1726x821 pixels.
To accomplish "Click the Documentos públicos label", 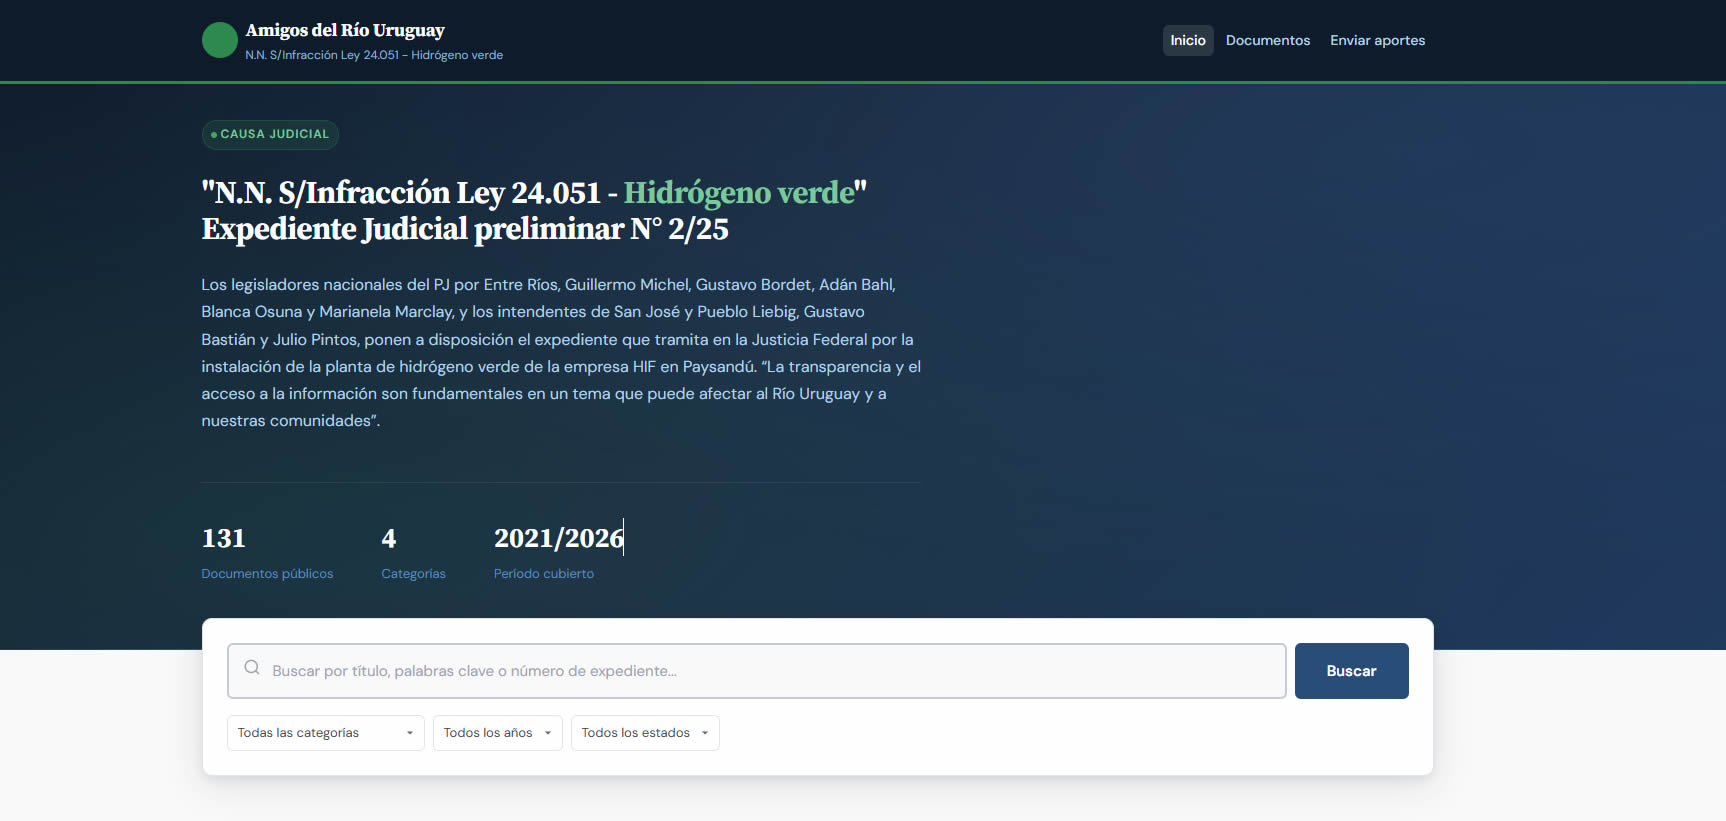I will coord(267,574).
